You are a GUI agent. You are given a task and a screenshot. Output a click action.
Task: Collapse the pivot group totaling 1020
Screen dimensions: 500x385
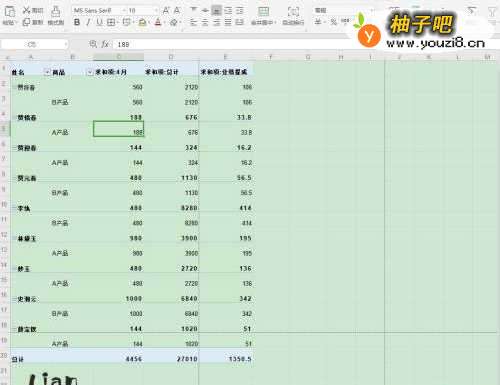click(x=14, y=329)
